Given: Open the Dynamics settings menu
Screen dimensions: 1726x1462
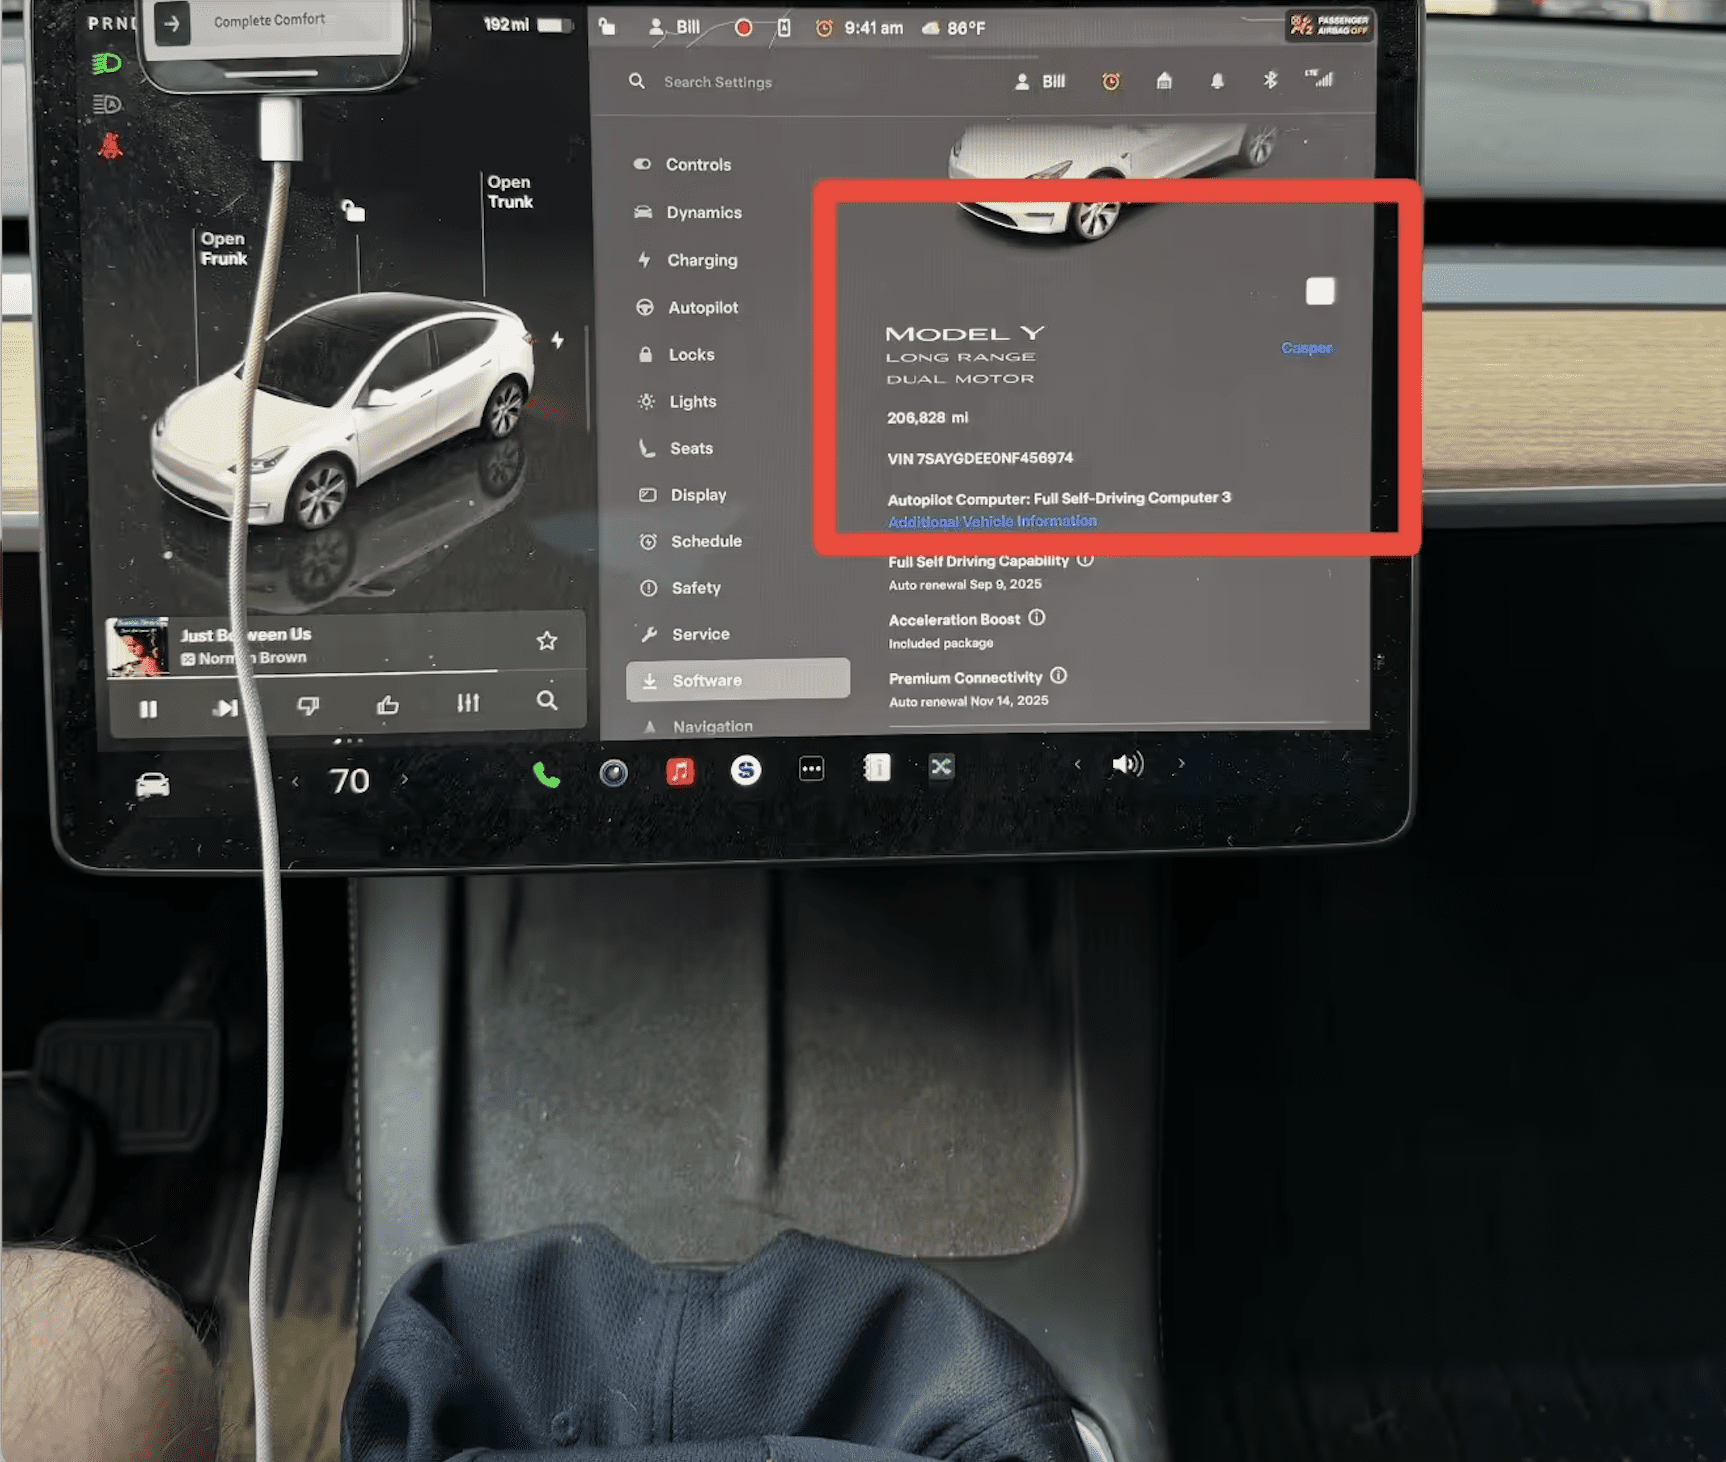Looking at the screenshot, I should (688, 212).
